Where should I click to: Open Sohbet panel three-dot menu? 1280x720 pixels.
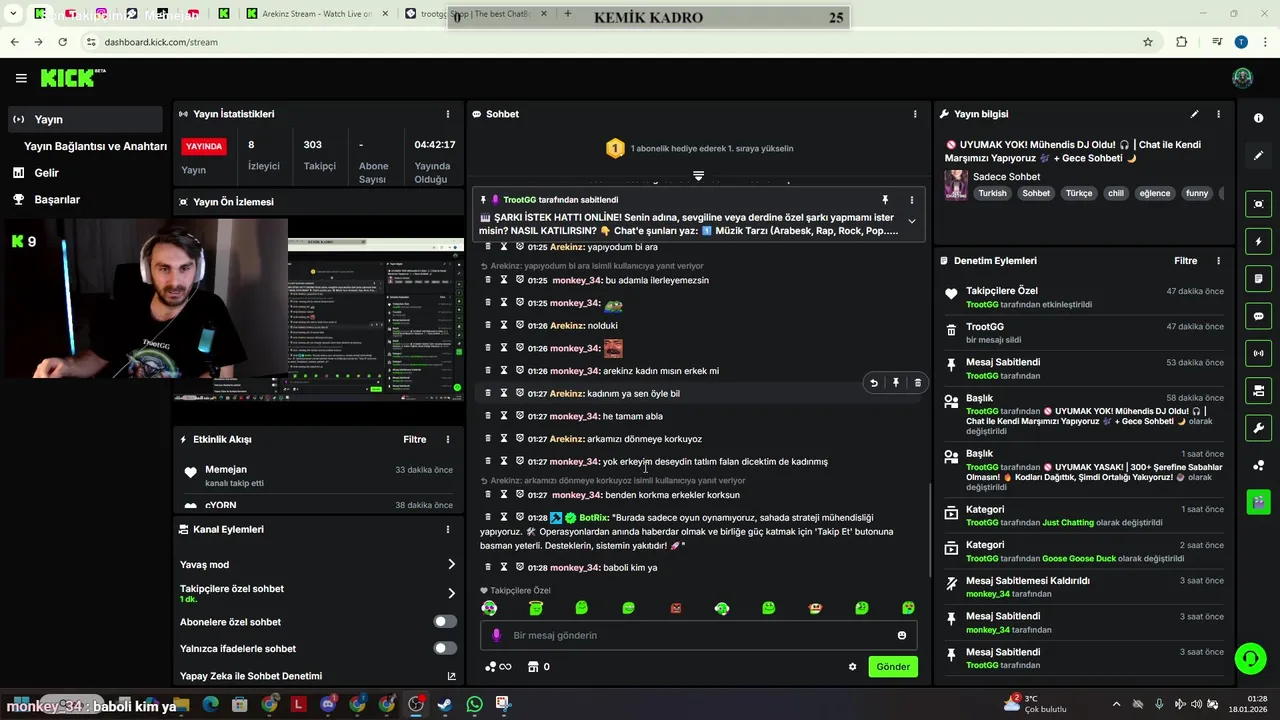coord(914,114)
